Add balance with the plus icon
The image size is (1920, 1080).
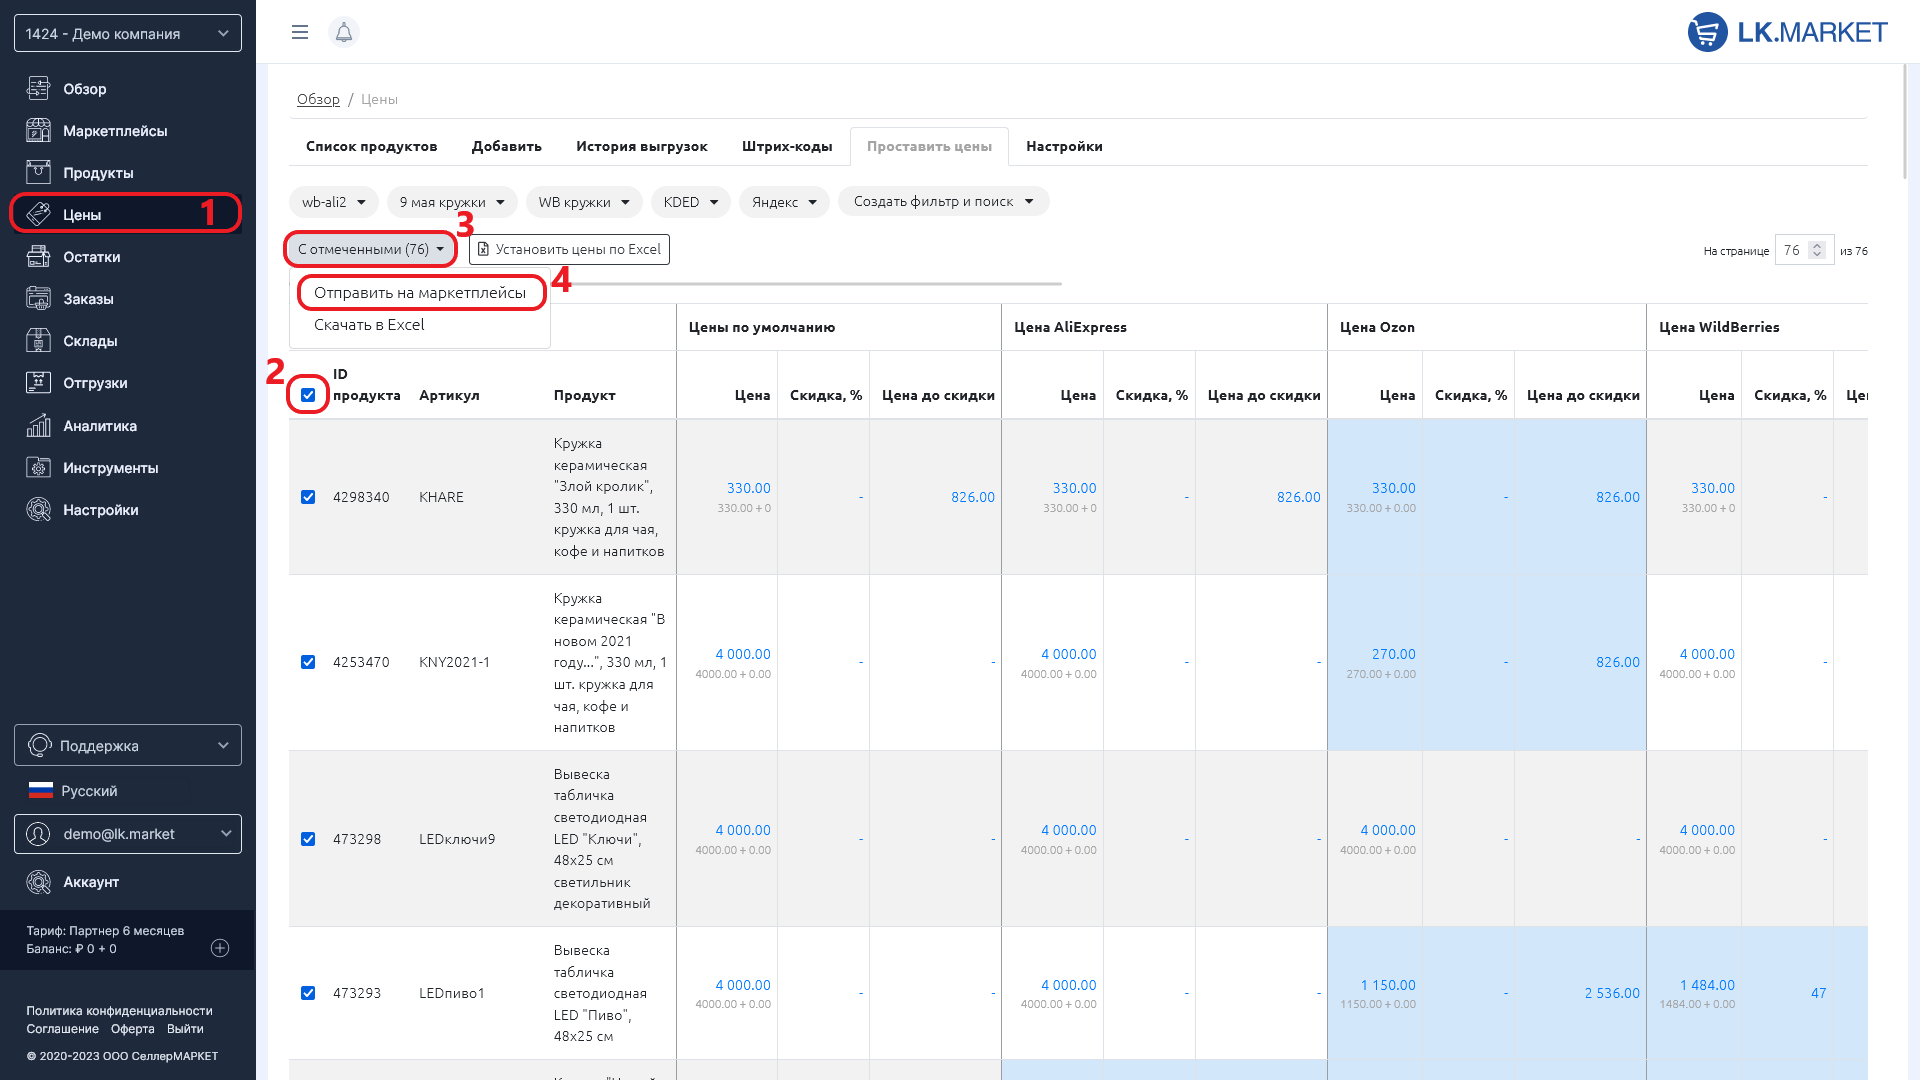[220, 948]
